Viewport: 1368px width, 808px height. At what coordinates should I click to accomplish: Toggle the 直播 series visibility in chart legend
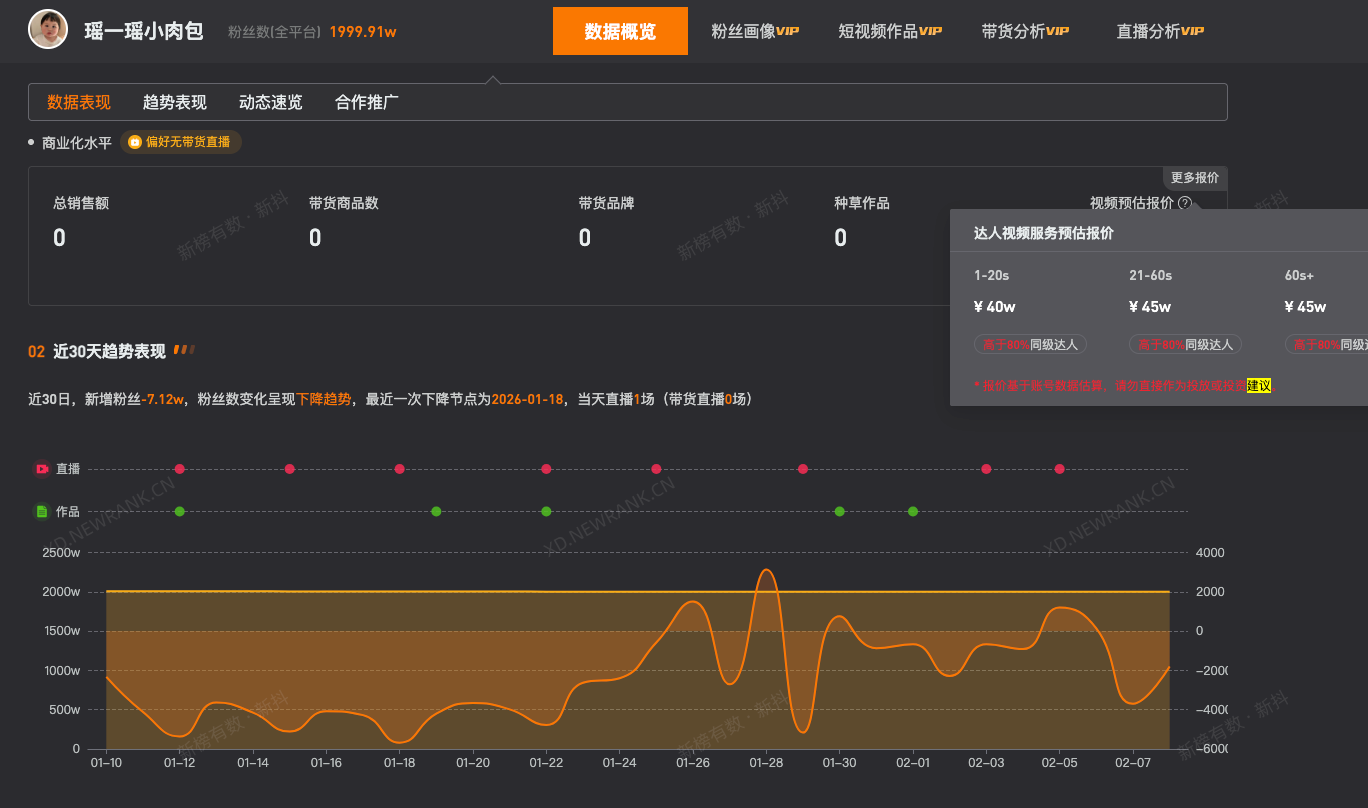tap(56, 468)
